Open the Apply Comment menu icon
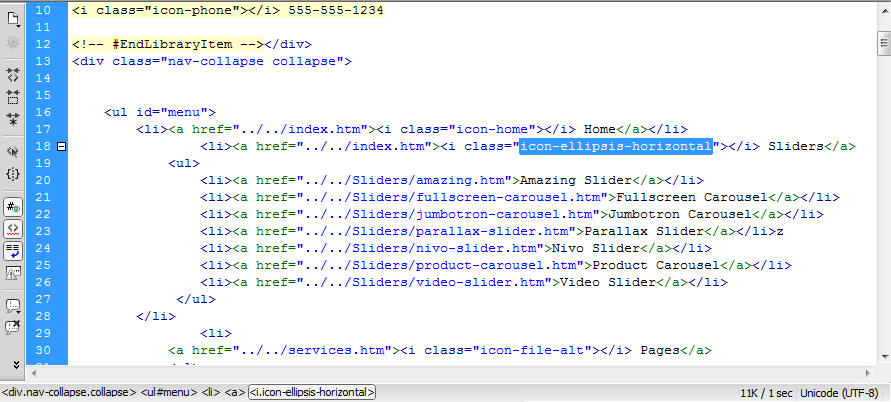The image size is (891, 402). (13, 306)
